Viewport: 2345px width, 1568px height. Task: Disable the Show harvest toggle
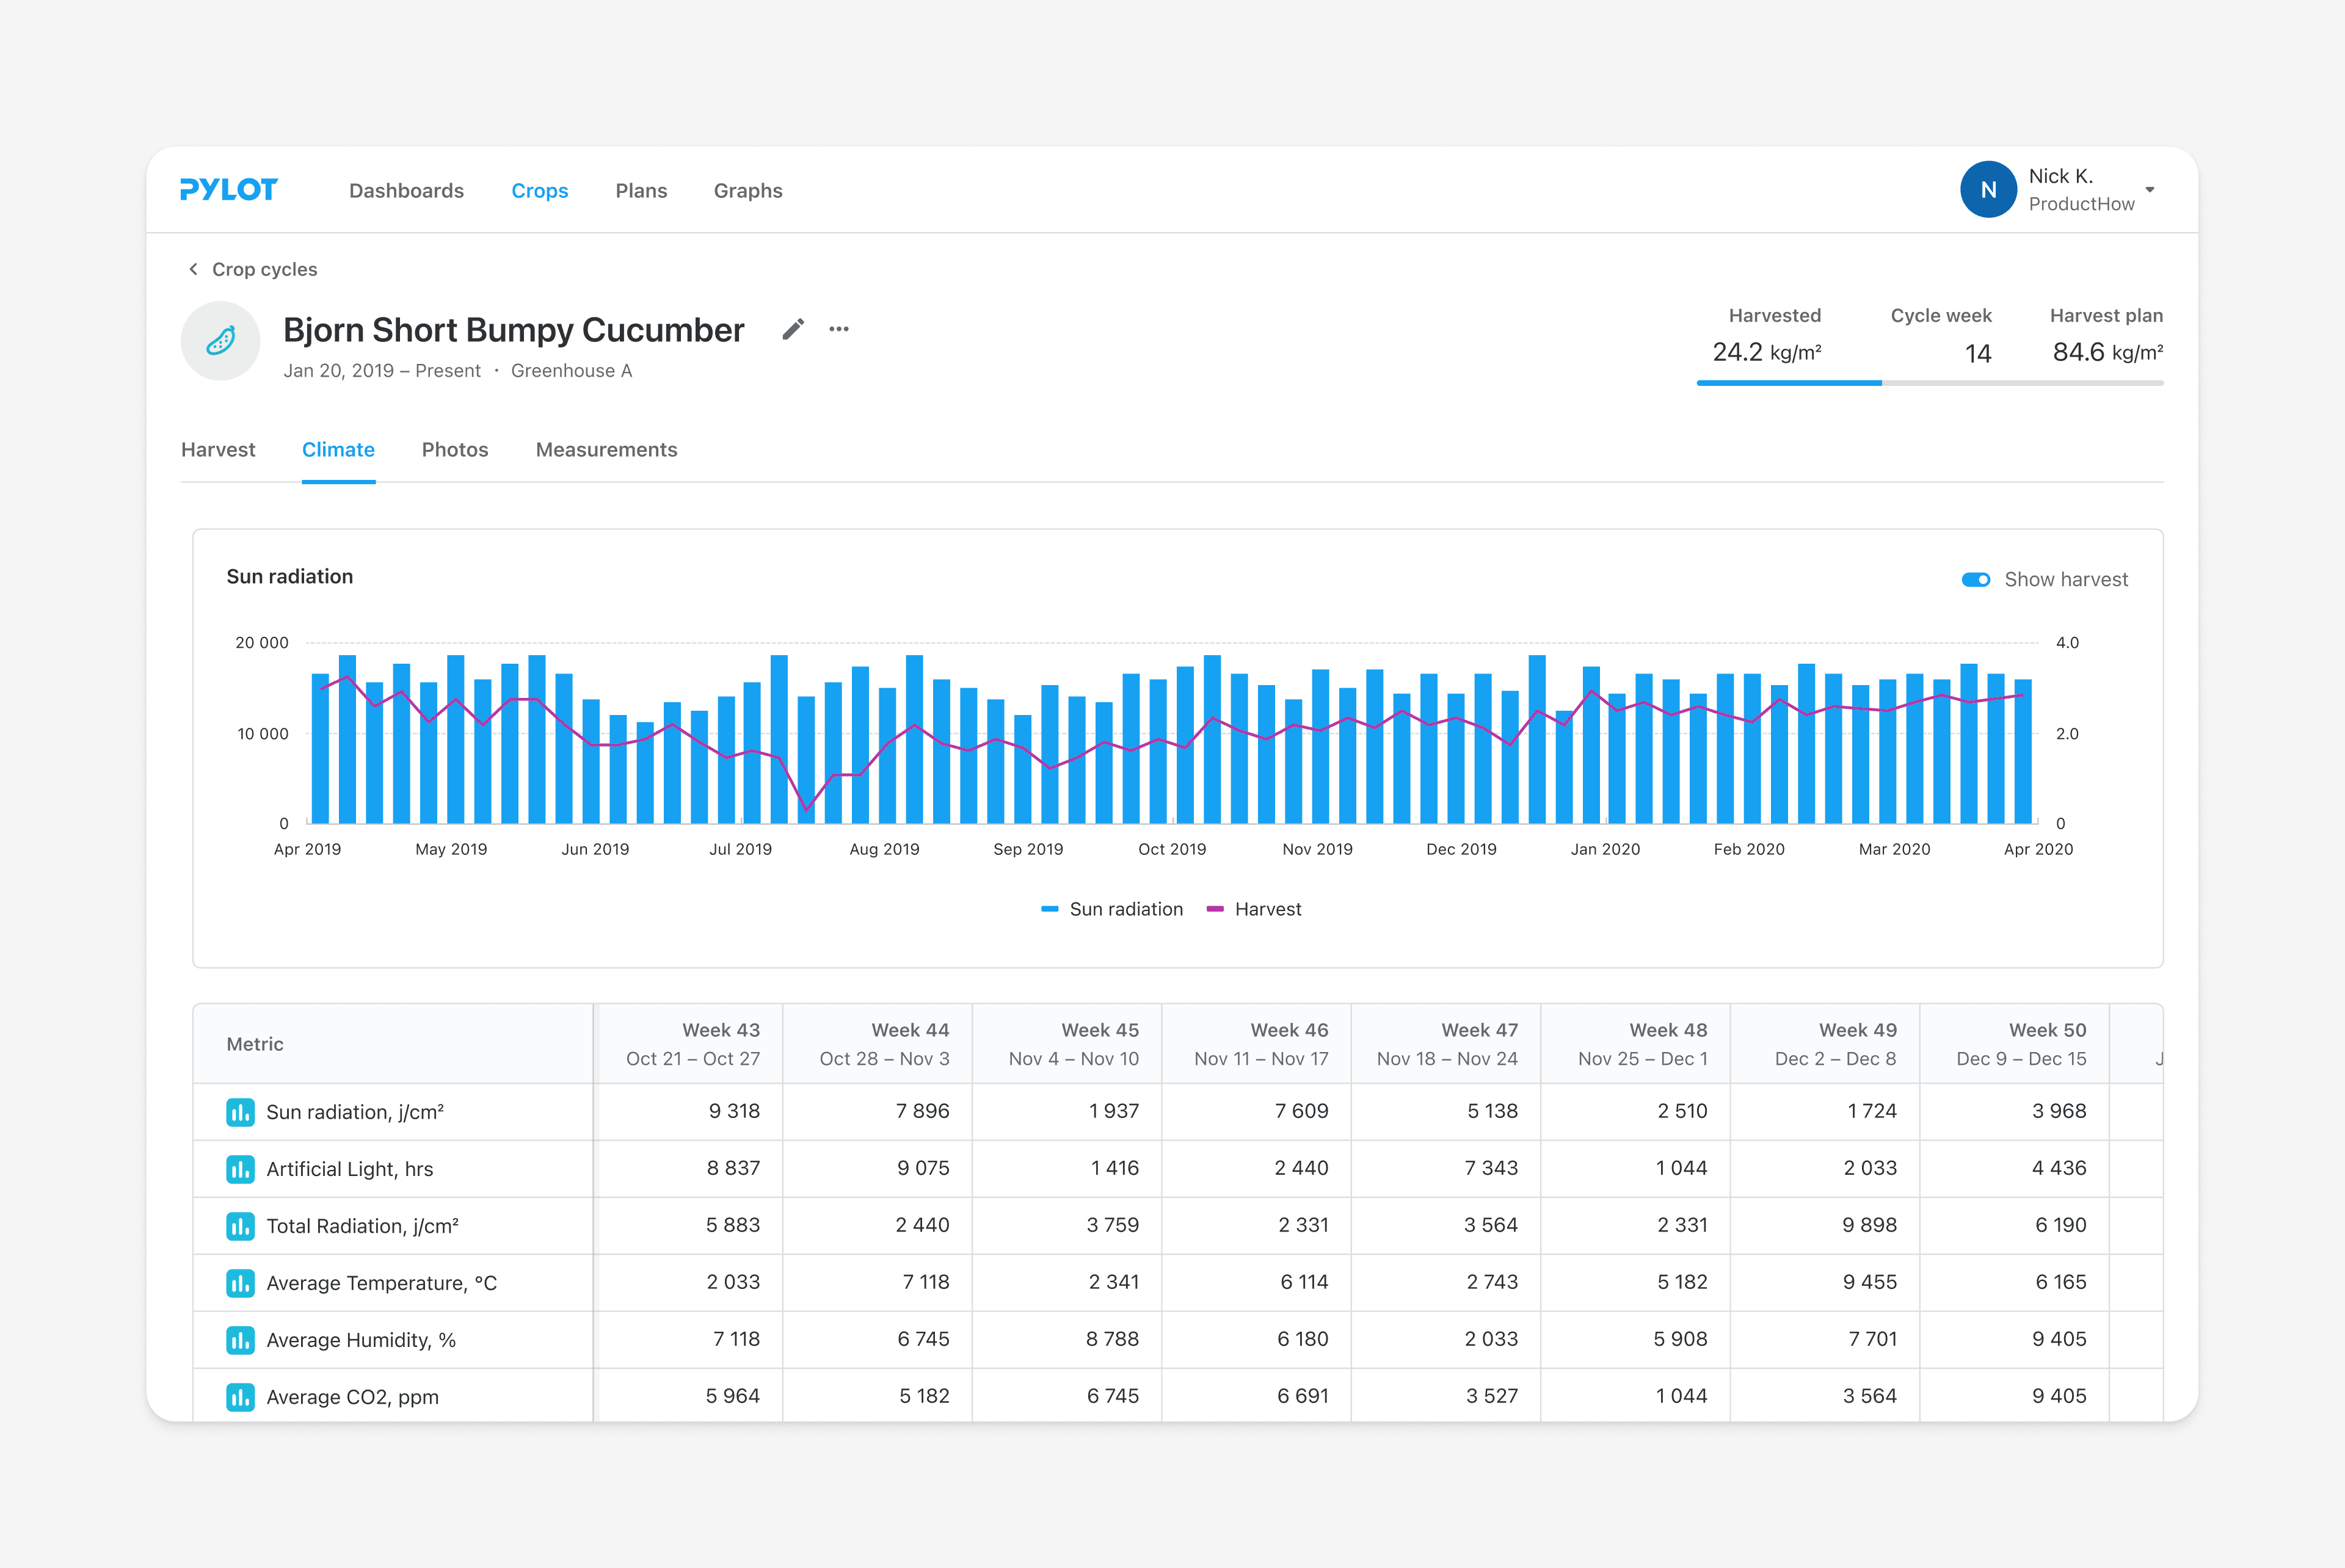pyautogui.click(x=1975, y=580)
